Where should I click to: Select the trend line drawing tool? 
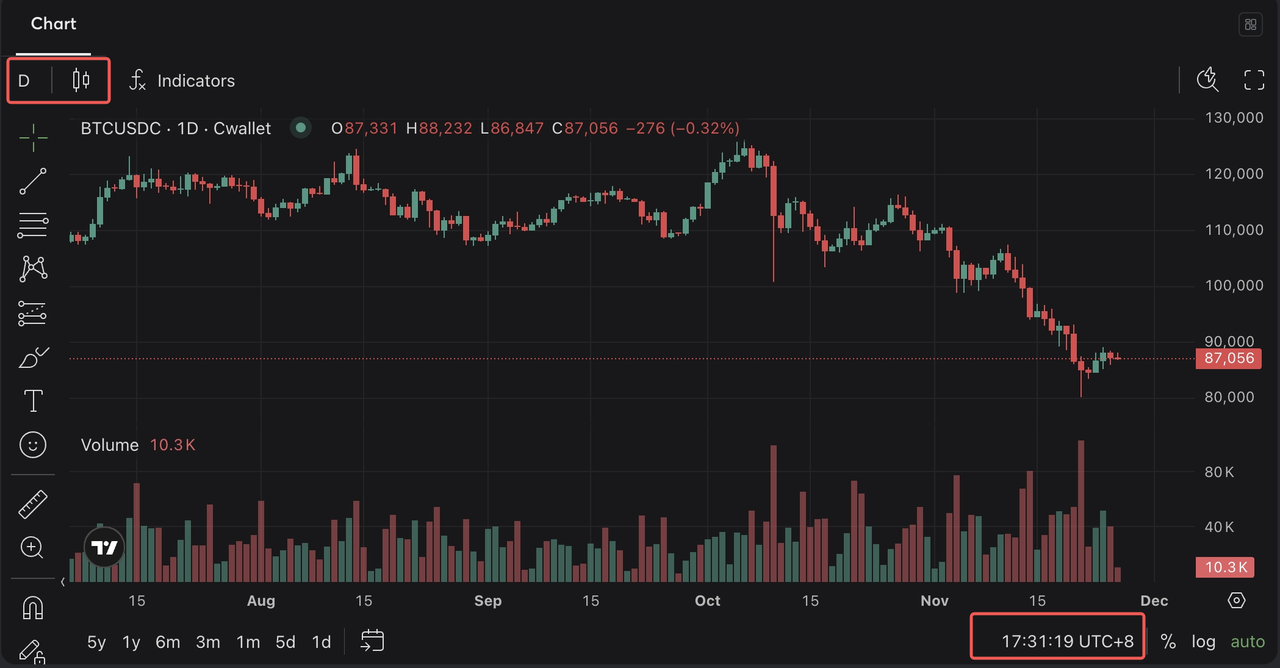tap(33, 181)
